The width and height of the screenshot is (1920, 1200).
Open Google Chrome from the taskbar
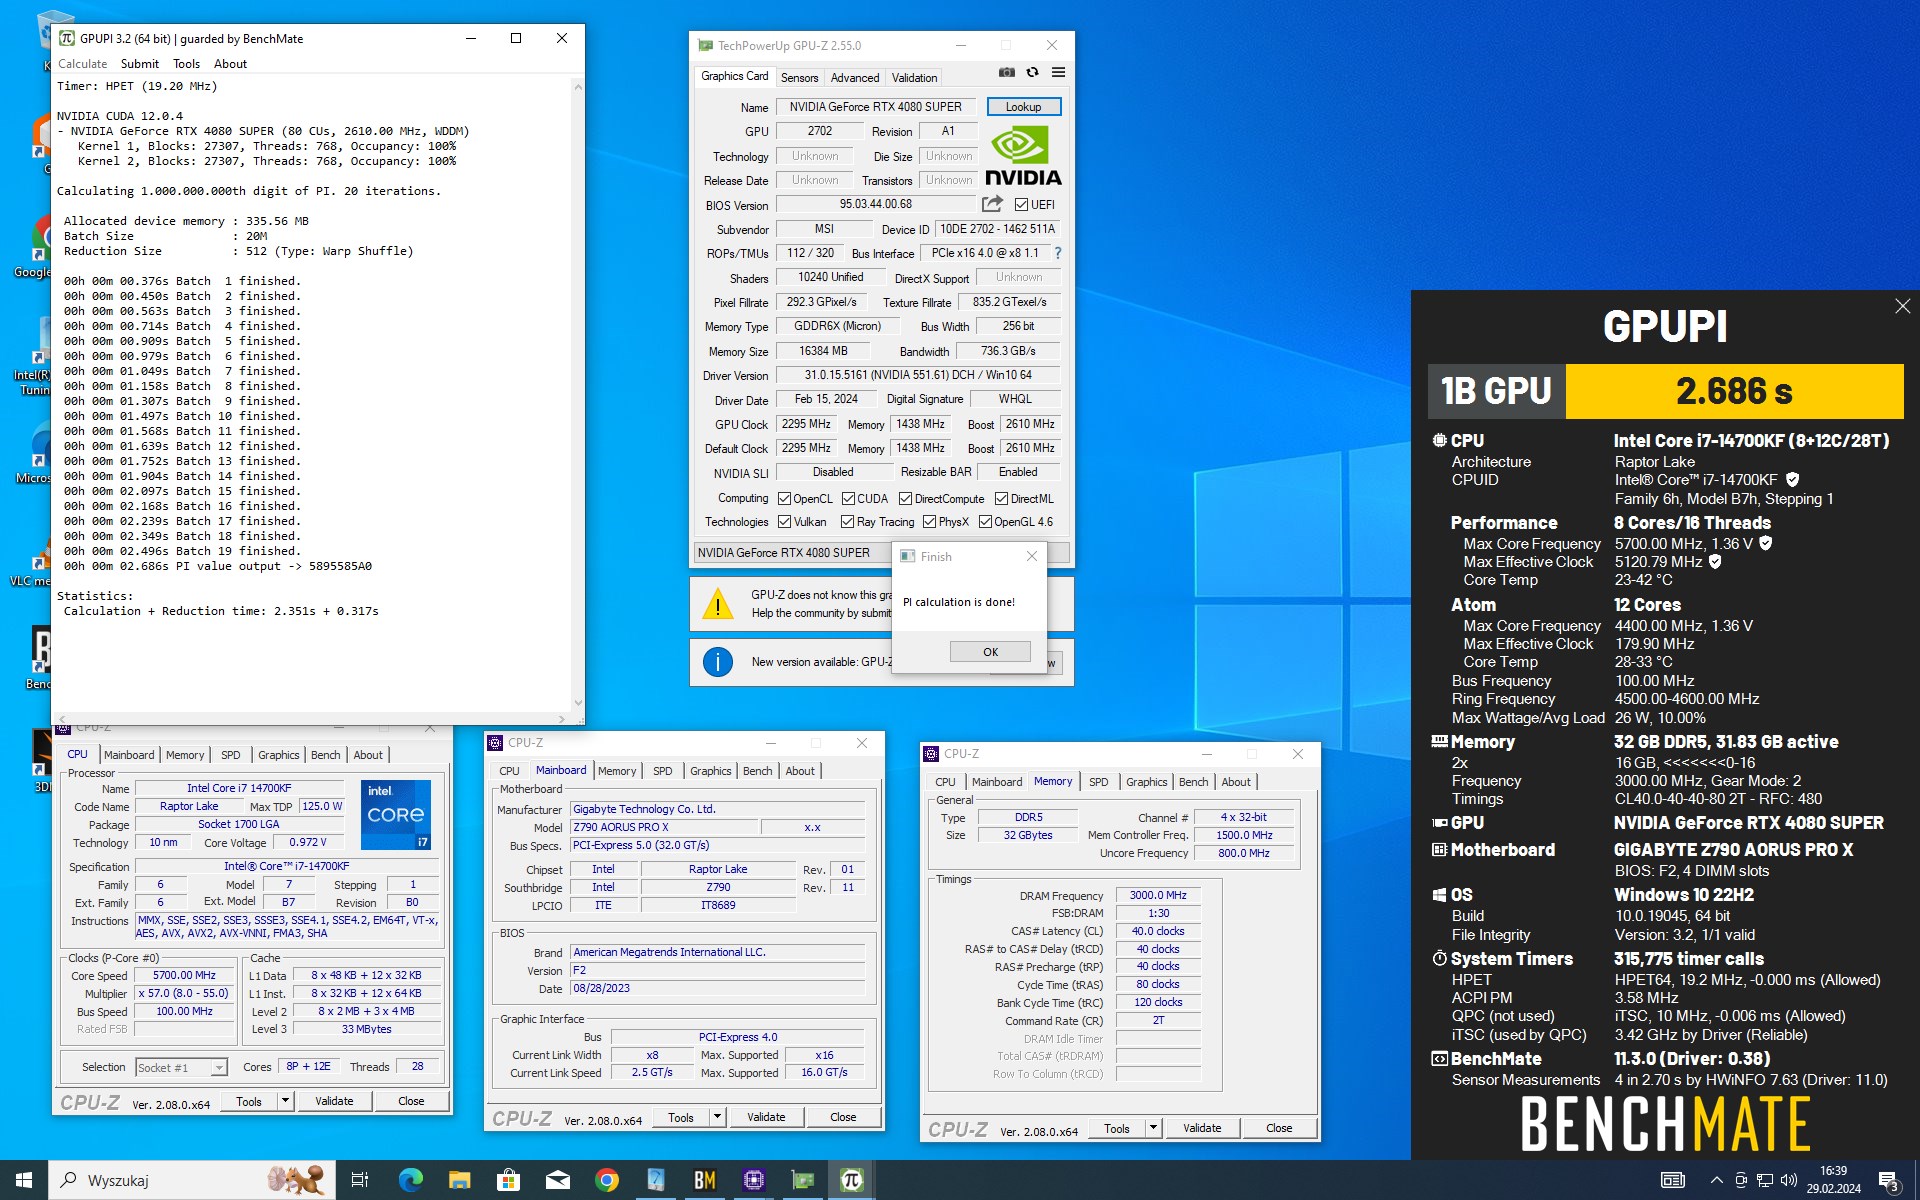607,1180
